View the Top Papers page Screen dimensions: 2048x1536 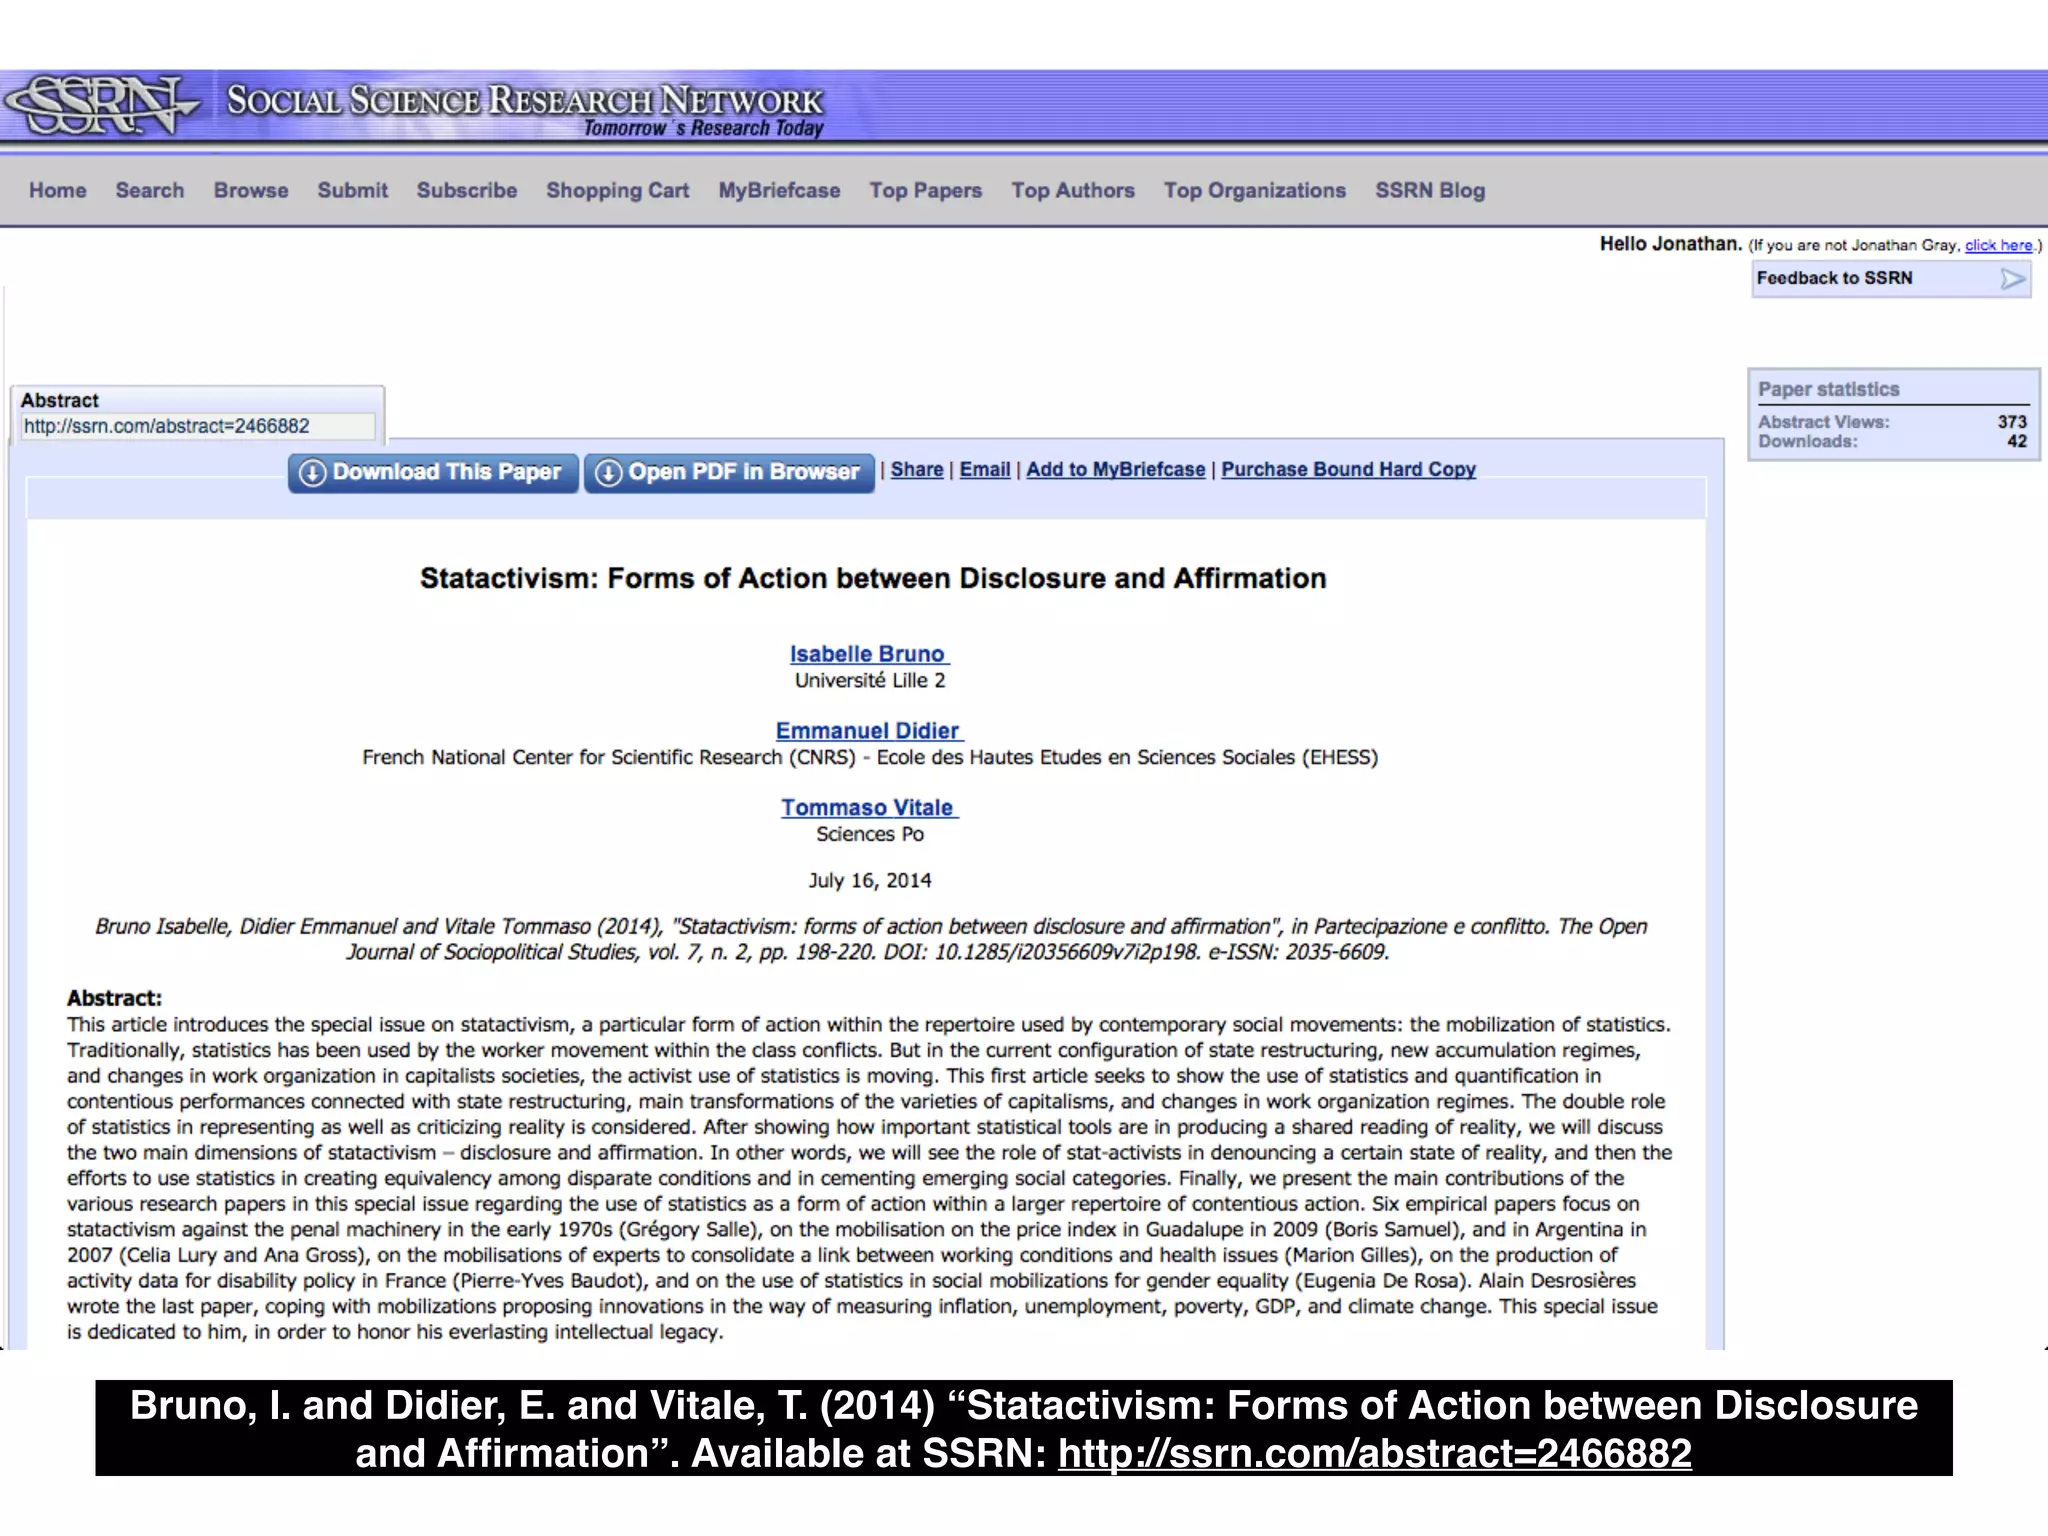click(926, 190)
